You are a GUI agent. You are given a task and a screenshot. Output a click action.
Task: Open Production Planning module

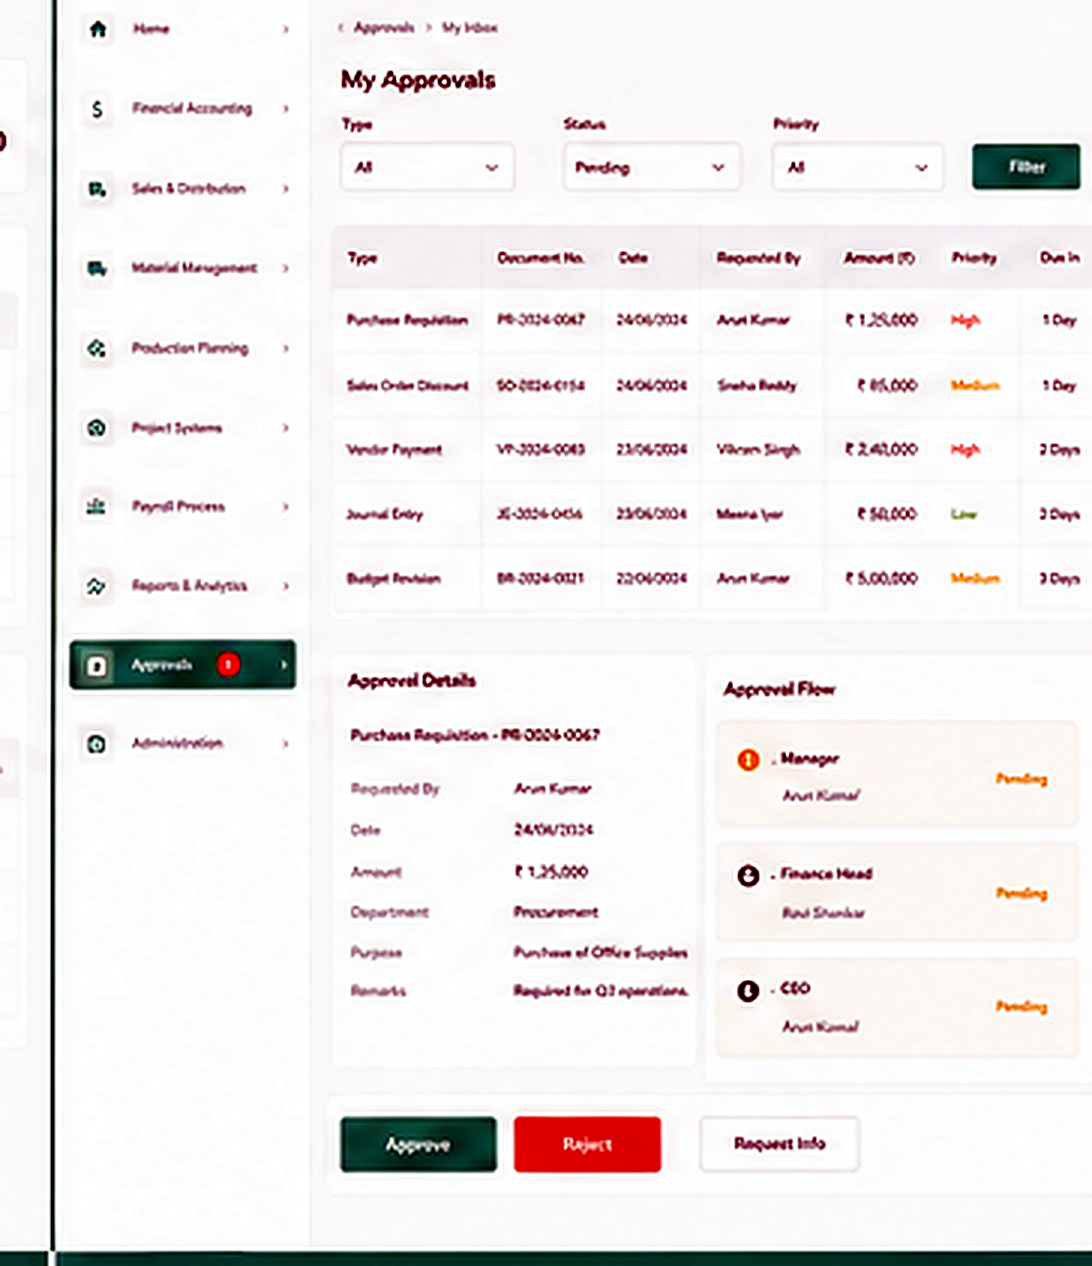[x=185, y=348]
